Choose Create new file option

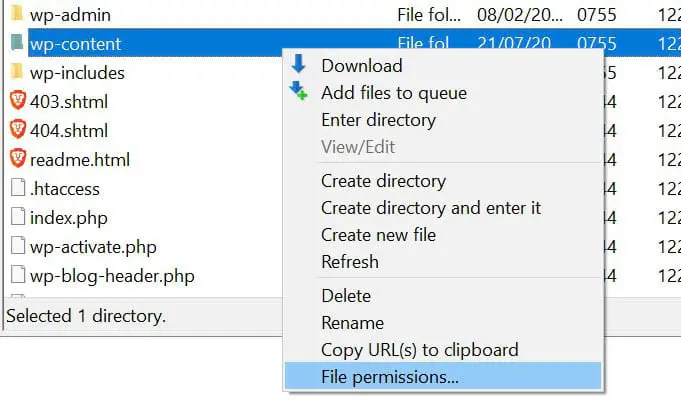click(378, 235)
